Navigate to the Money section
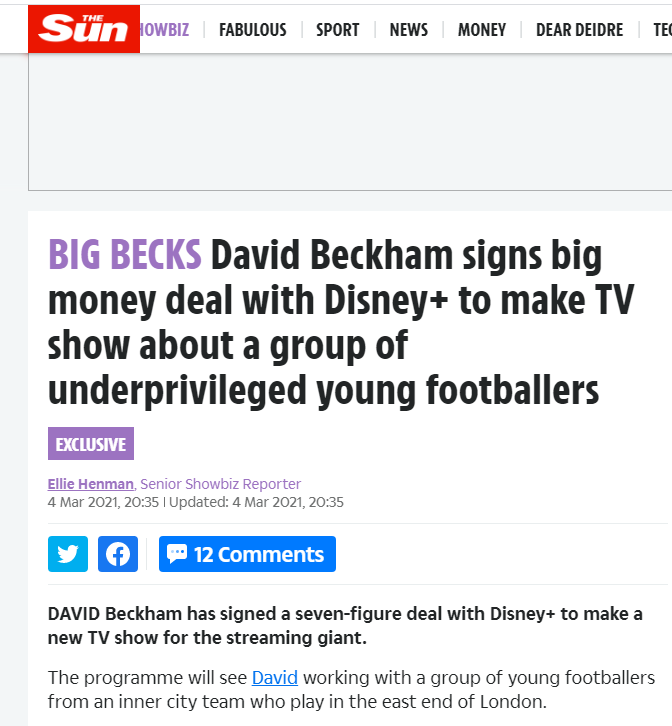 (x=482, y=30)
